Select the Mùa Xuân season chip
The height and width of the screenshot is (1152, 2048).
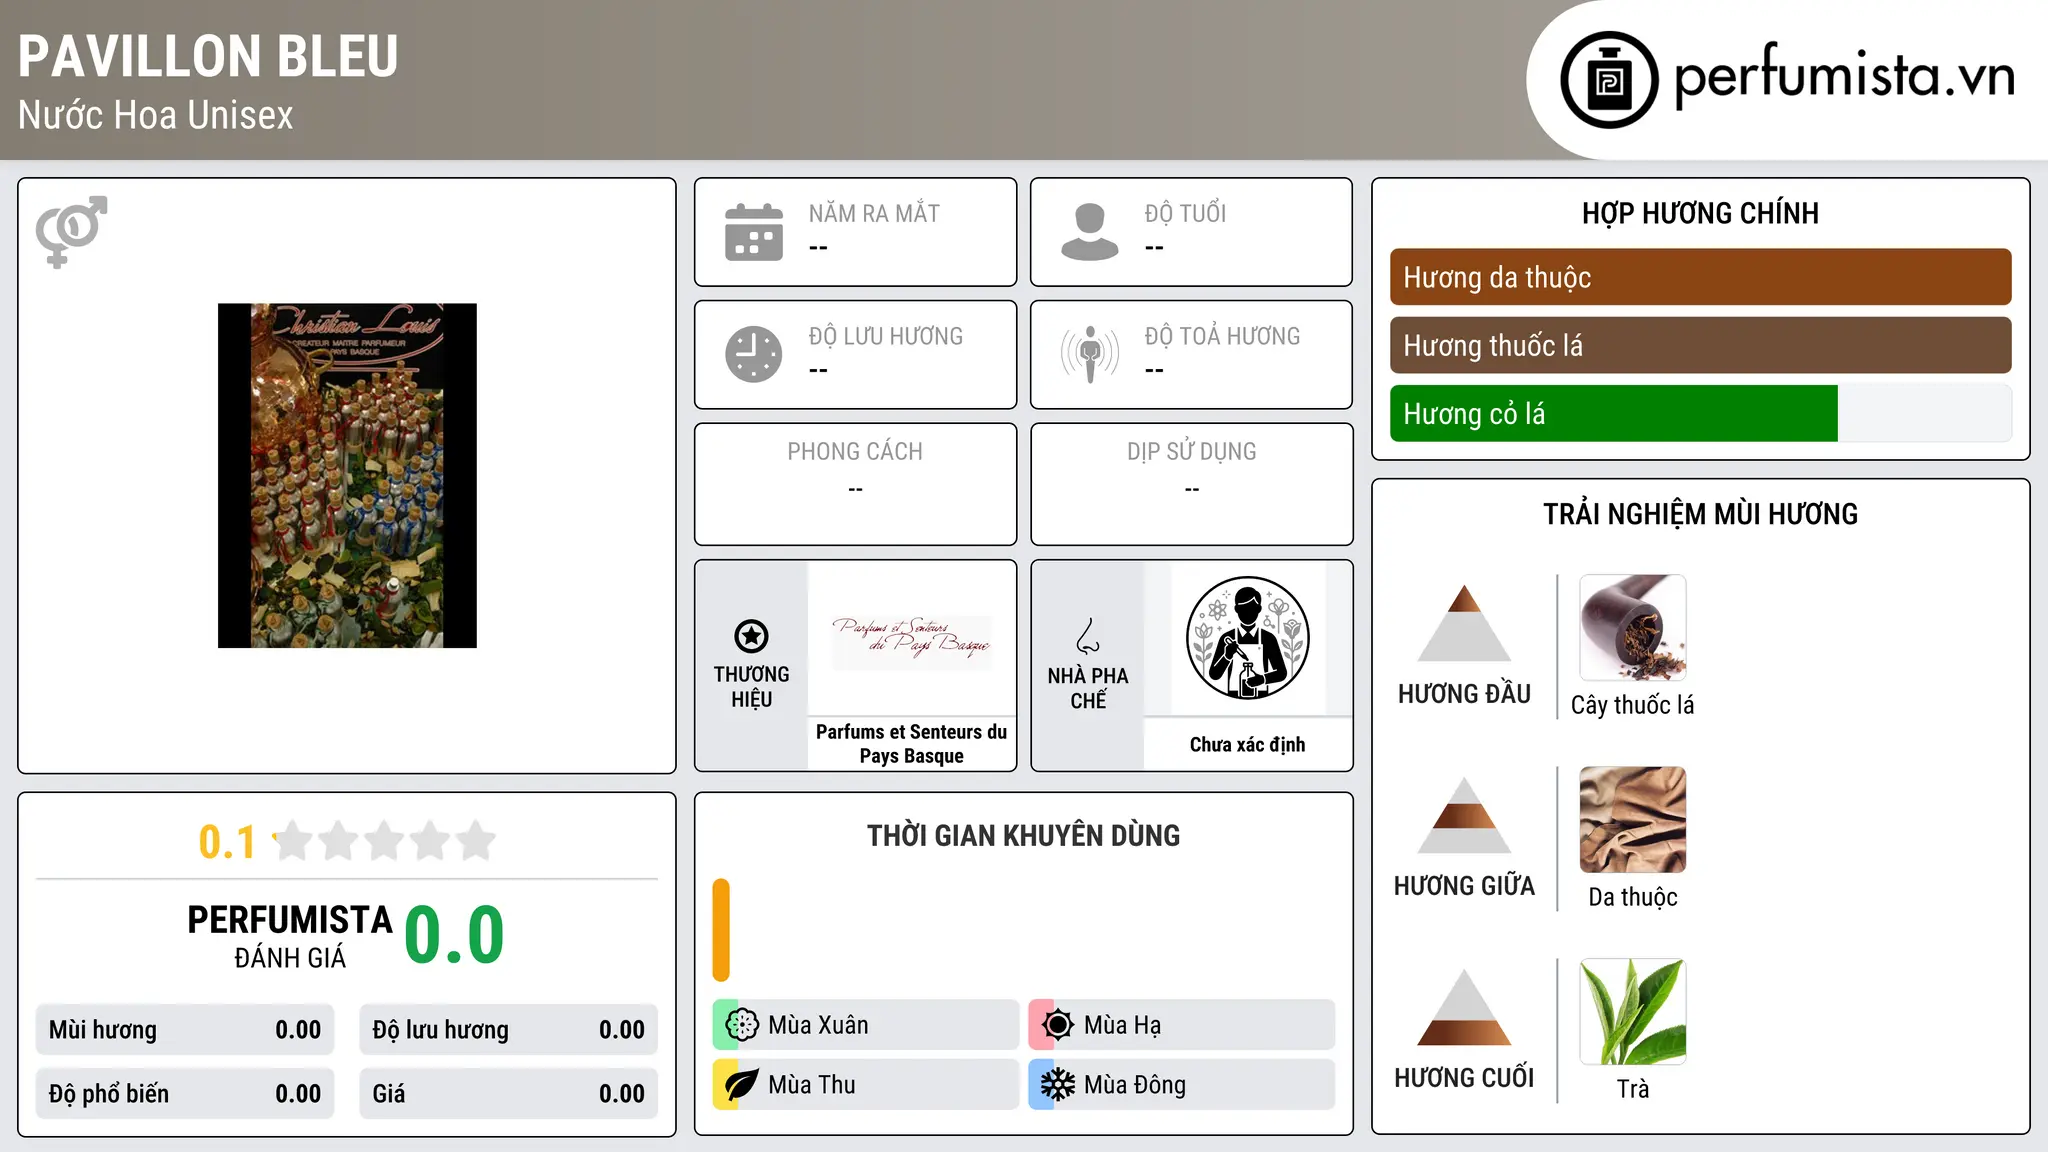click(x=866, y=1025)
